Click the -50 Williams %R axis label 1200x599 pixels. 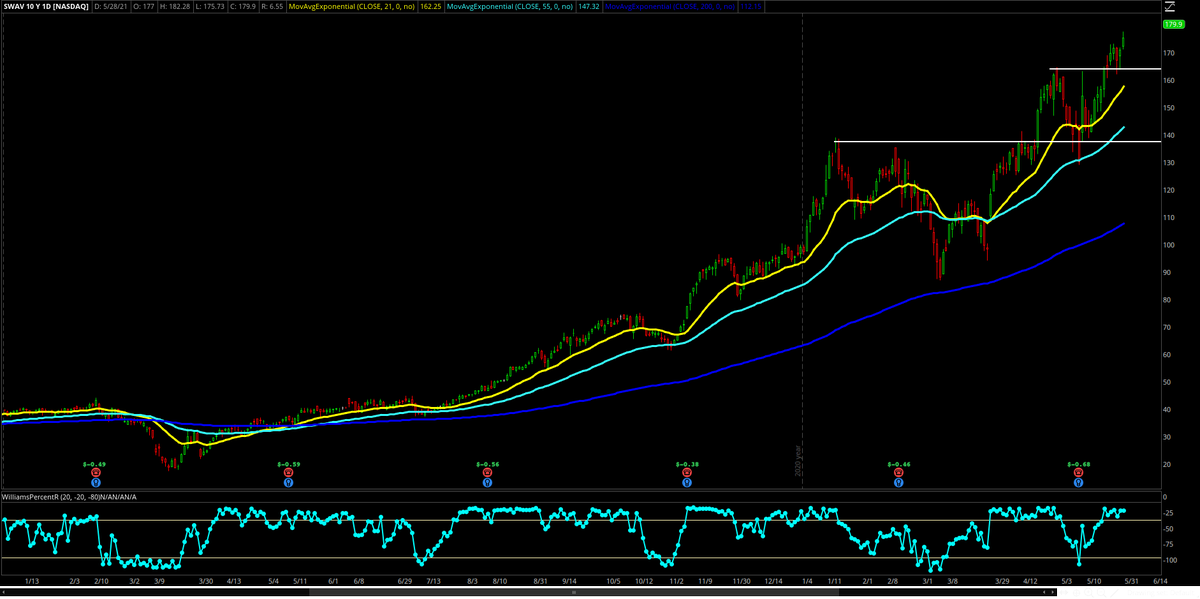(x=1169, y=529)
